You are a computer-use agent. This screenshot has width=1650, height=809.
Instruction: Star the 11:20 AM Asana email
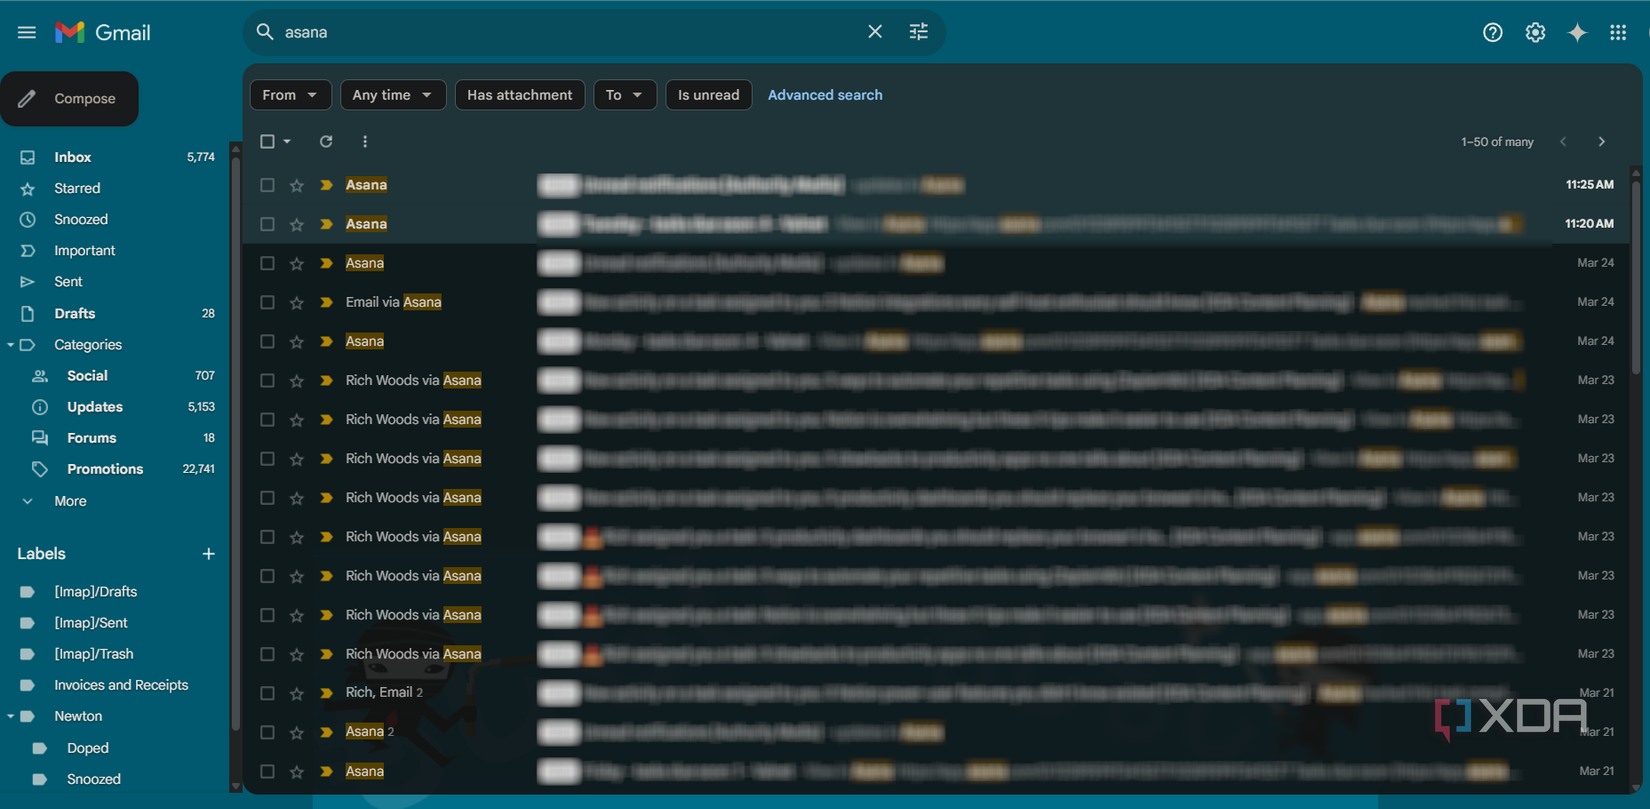[x=297, y=224]
